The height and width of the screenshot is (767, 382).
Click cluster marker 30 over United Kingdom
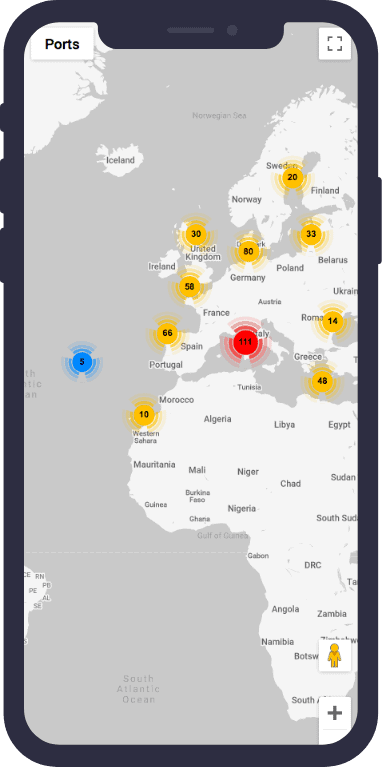(x=196, y=234)
